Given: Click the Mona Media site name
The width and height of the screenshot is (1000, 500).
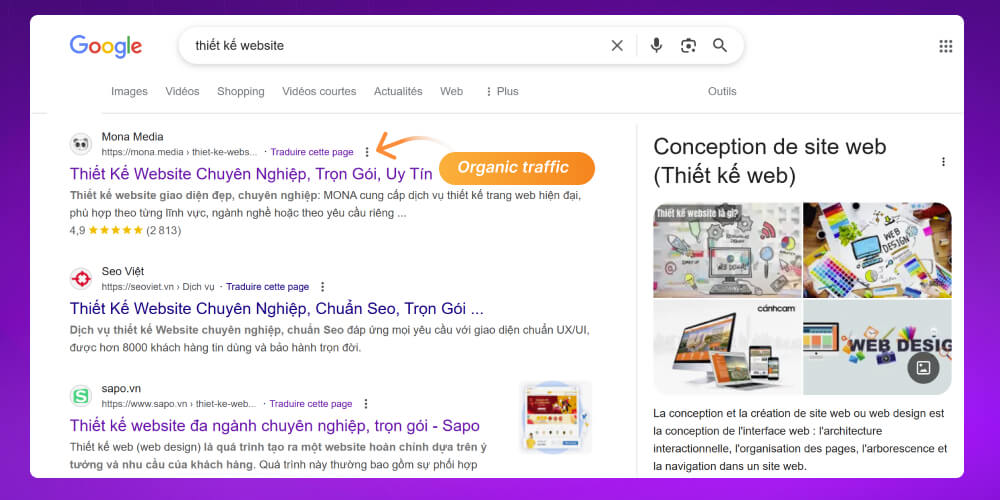Looking at the screenshot, I should pyautogui.click(x=132, y=136).
